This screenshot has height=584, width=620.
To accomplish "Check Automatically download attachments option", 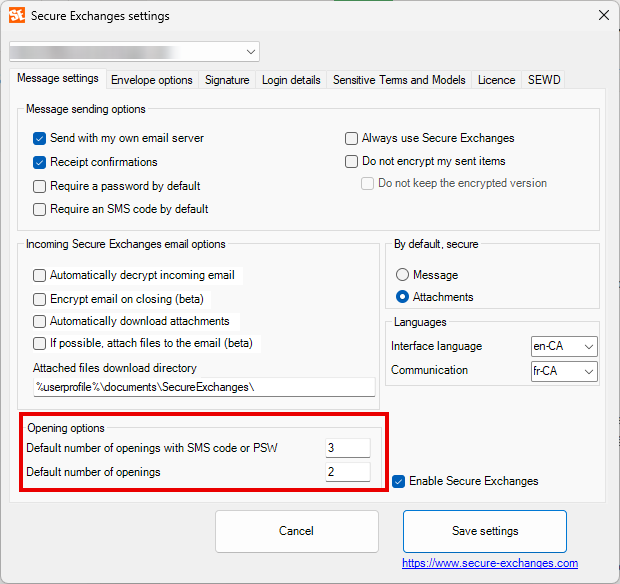I will pos(39,321).
